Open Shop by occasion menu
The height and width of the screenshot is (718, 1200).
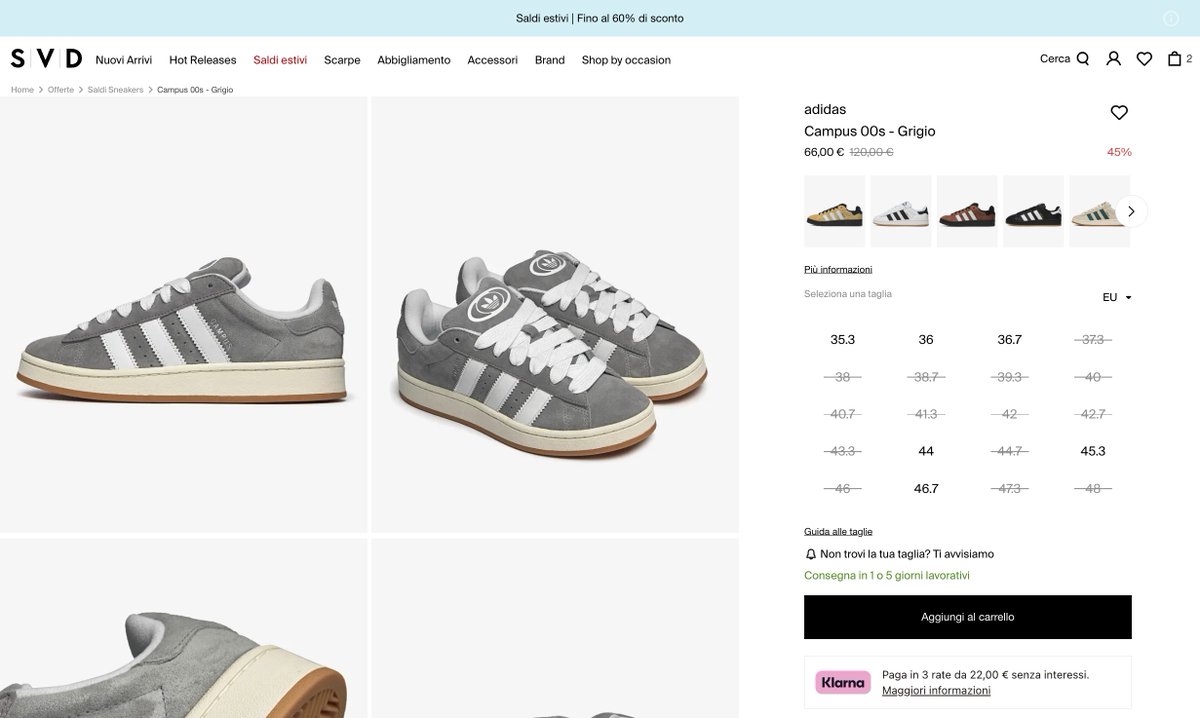(626, 60)
